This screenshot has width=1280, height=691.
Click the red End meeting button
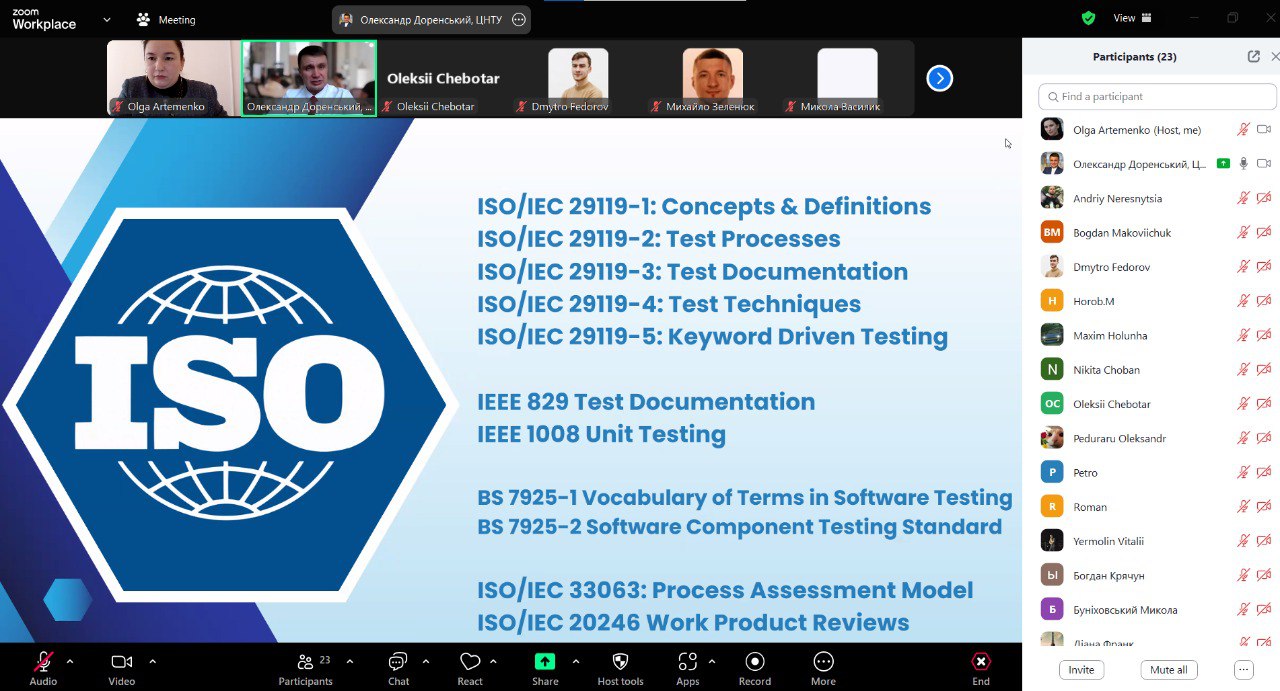click(981, 668)
